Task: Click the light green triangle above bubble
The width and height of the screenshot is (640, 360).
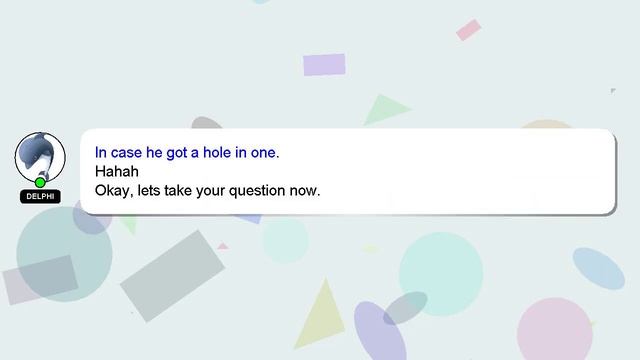Action: click(x=386, y=109)
